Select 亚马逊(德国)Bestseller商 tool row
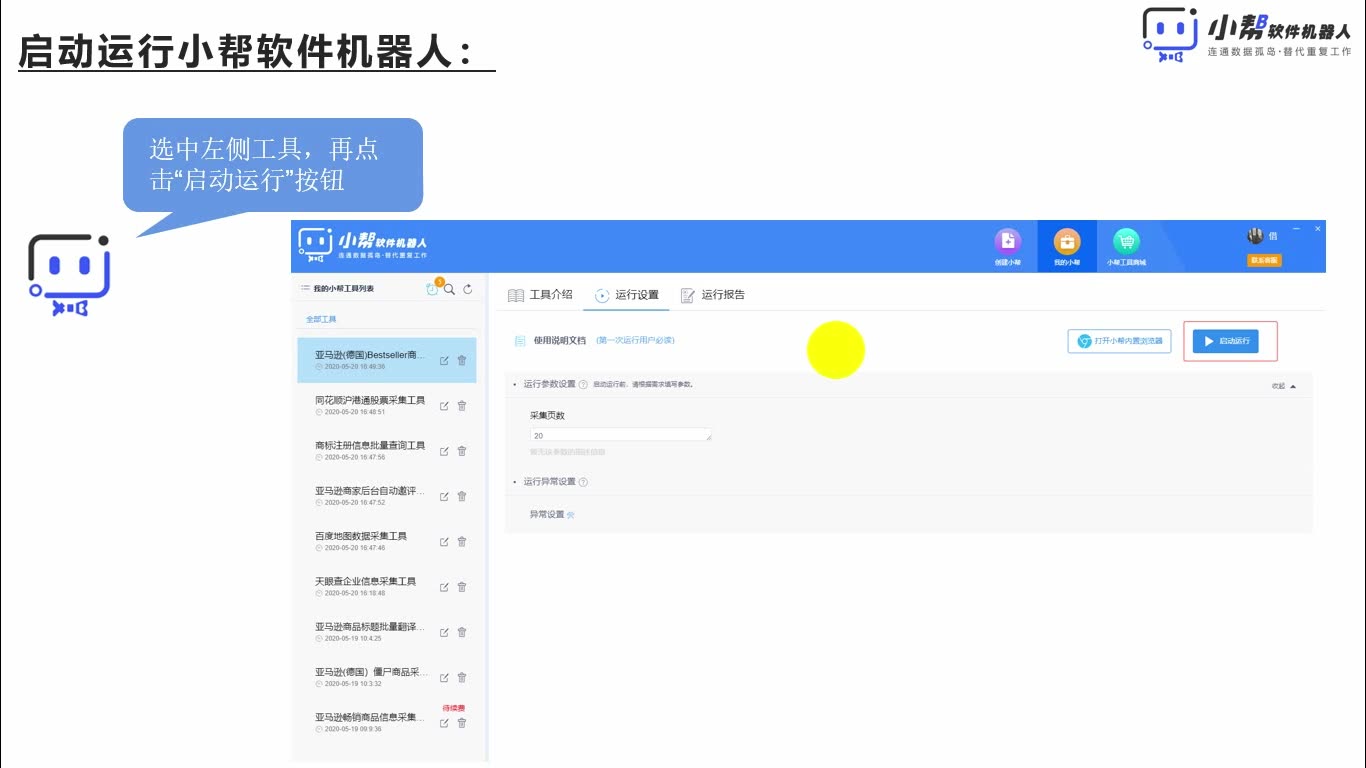1366x768 pixels. (x=387, y=360)
